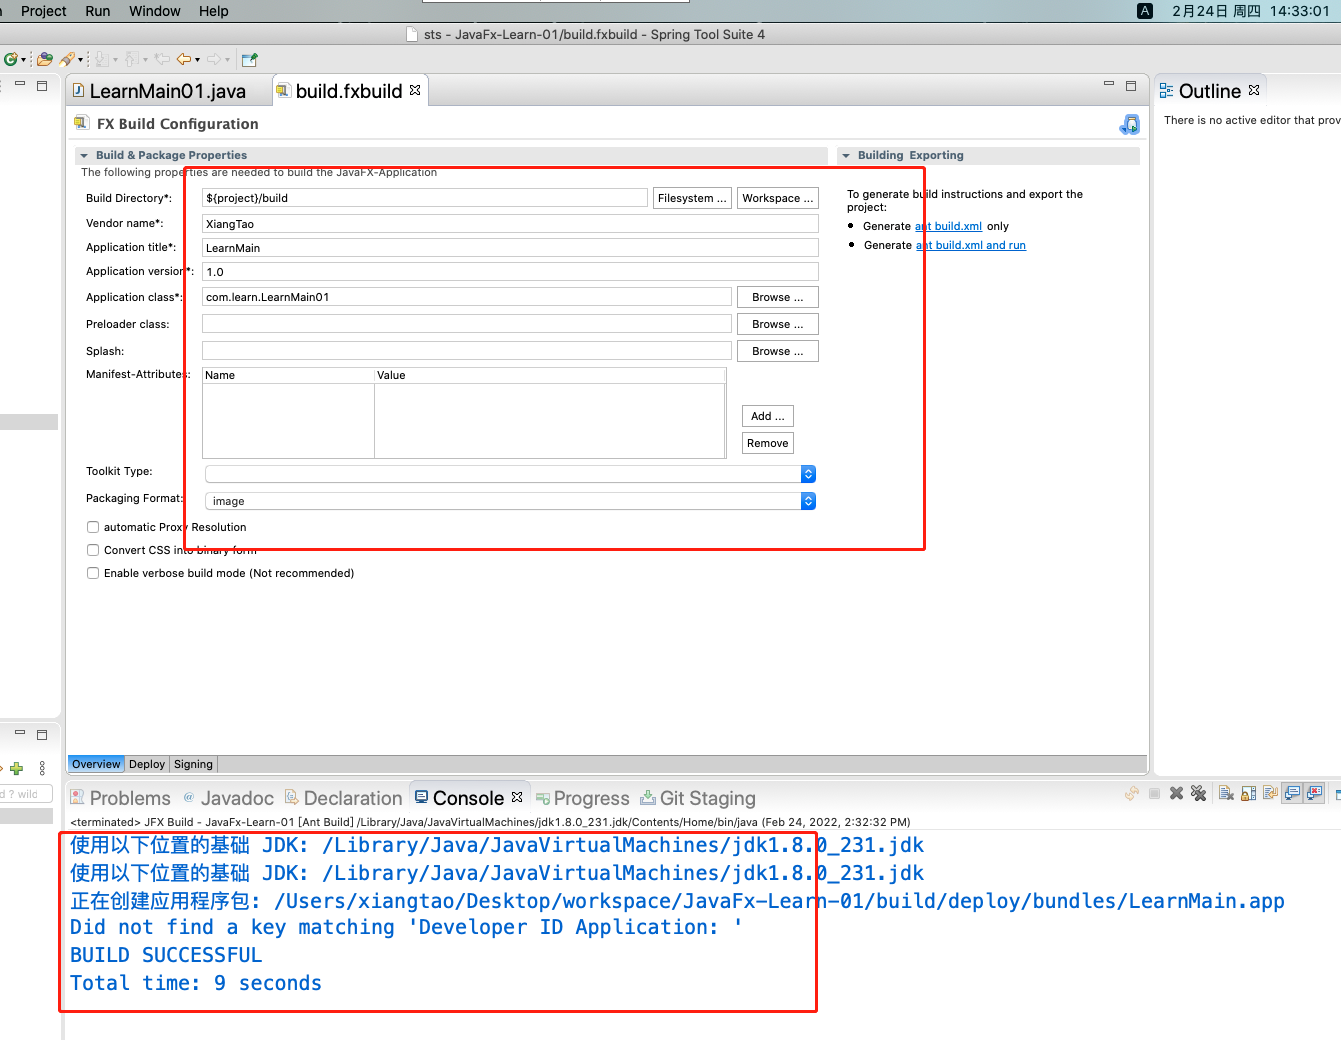Enable automatic Proxy Resolution checkbox
The height and width of the screenshot is (1040, 1341).
(x=93, y=527)
